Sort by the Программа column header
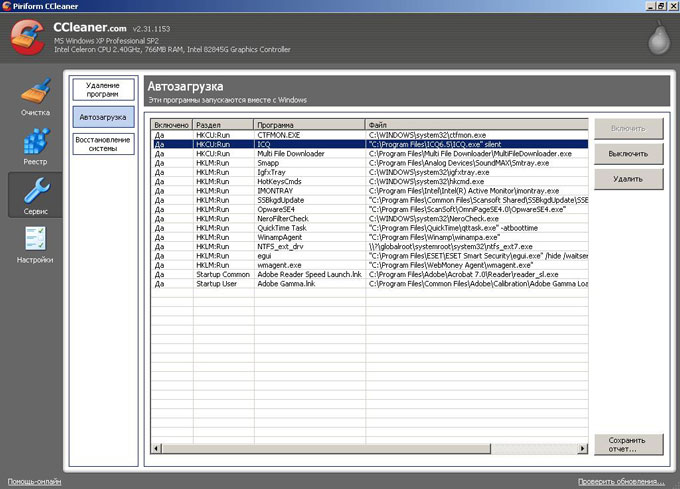 click(x=309, y=125)
